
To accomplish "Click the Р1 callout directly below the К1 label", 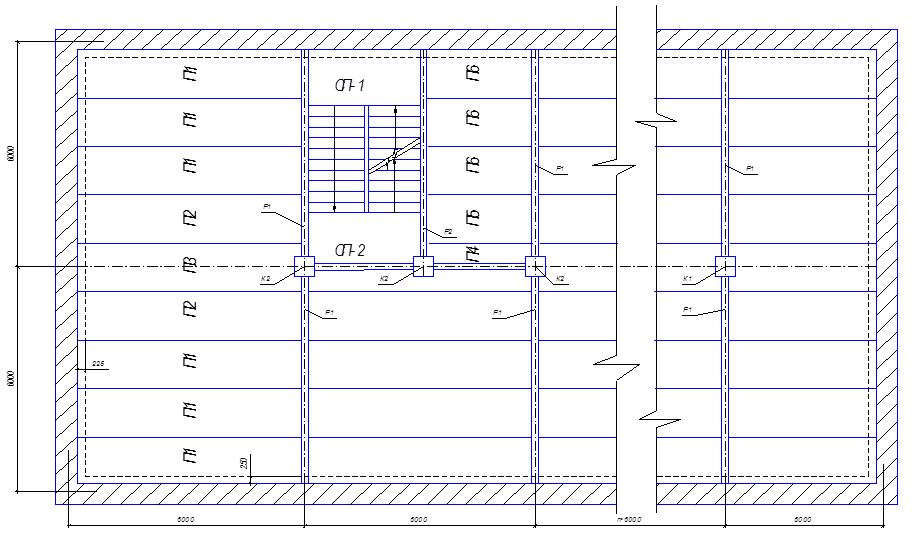I will (x=687, y=310).
